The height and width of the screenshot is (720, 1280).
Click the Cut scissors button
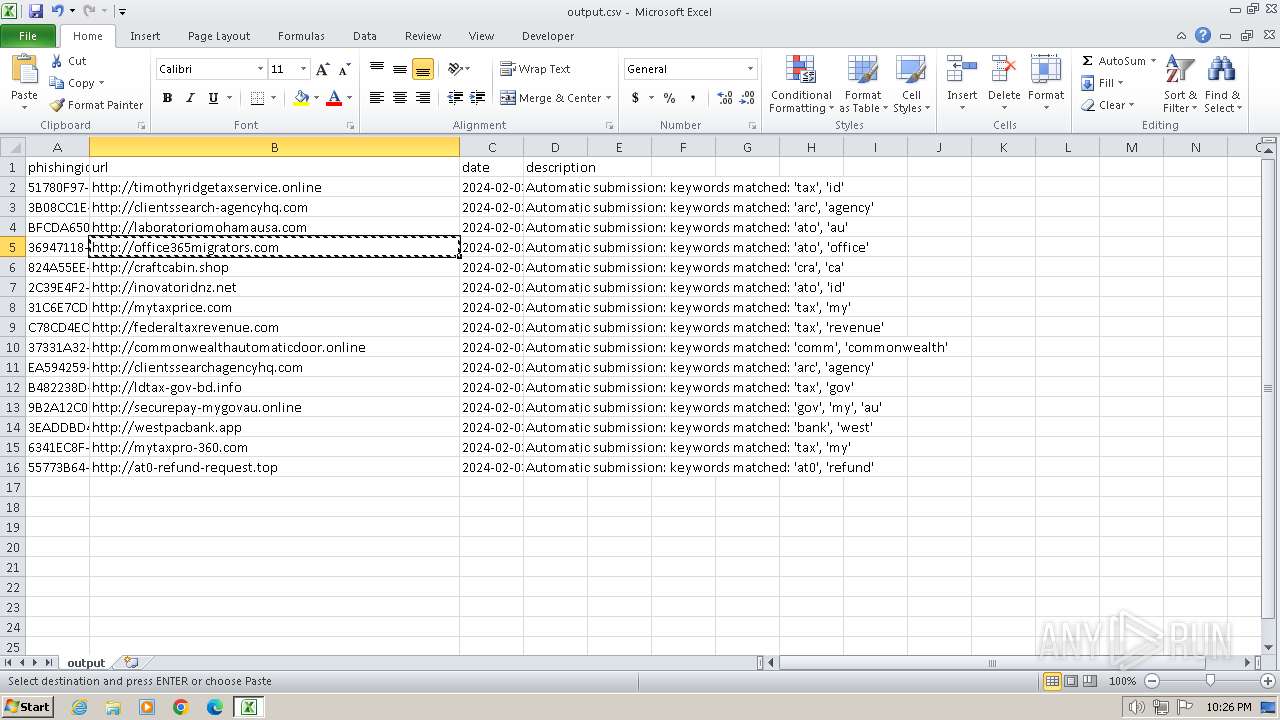click(68, 61)
